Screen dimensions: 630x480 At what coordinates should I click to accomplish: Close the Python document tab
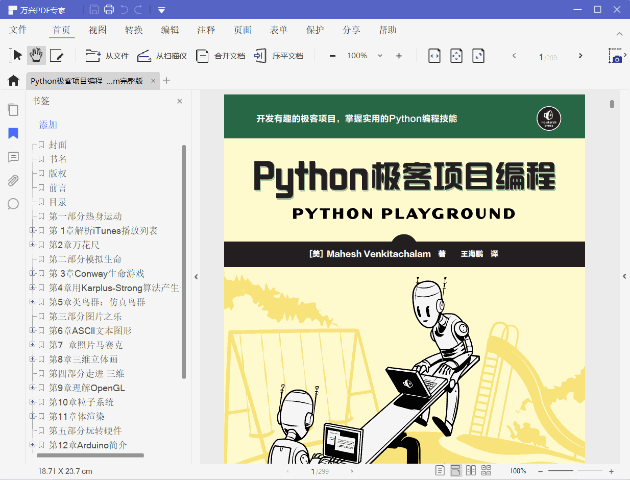click(153, 81)
